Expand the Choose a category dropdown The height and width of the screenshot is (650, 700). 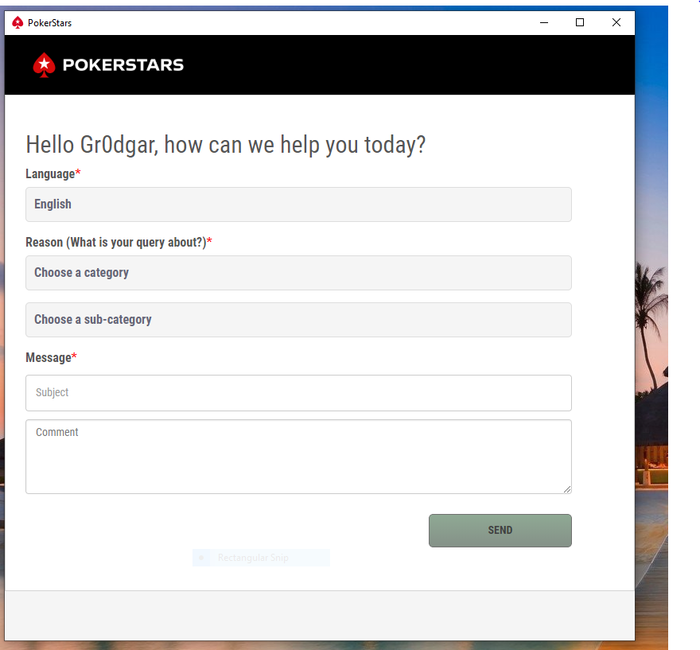pyautogui.click(x=298, y=273)
